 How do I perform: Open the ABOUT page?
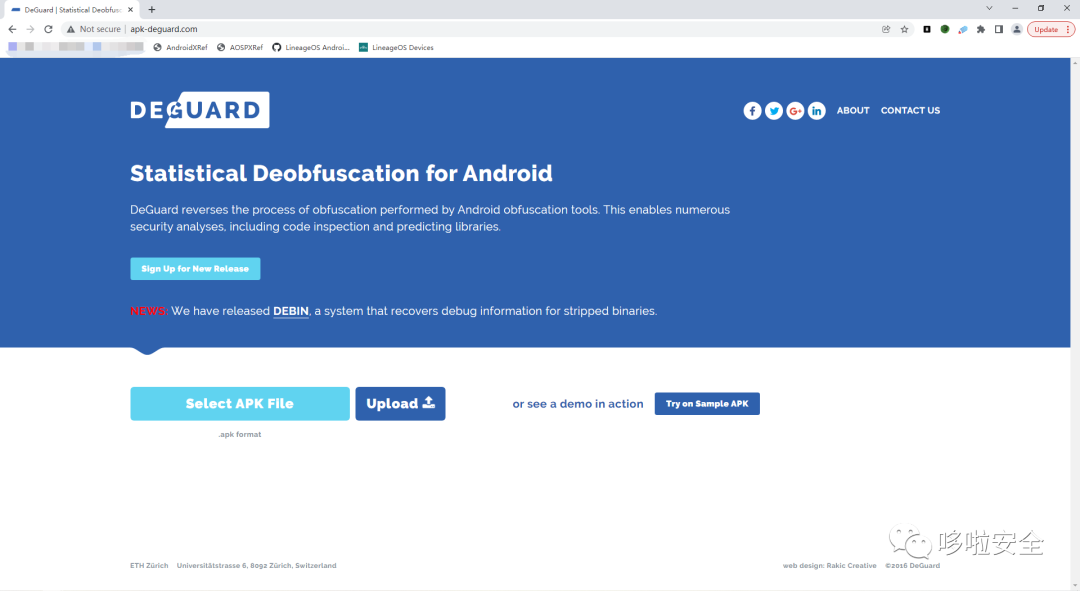[853, 110]
